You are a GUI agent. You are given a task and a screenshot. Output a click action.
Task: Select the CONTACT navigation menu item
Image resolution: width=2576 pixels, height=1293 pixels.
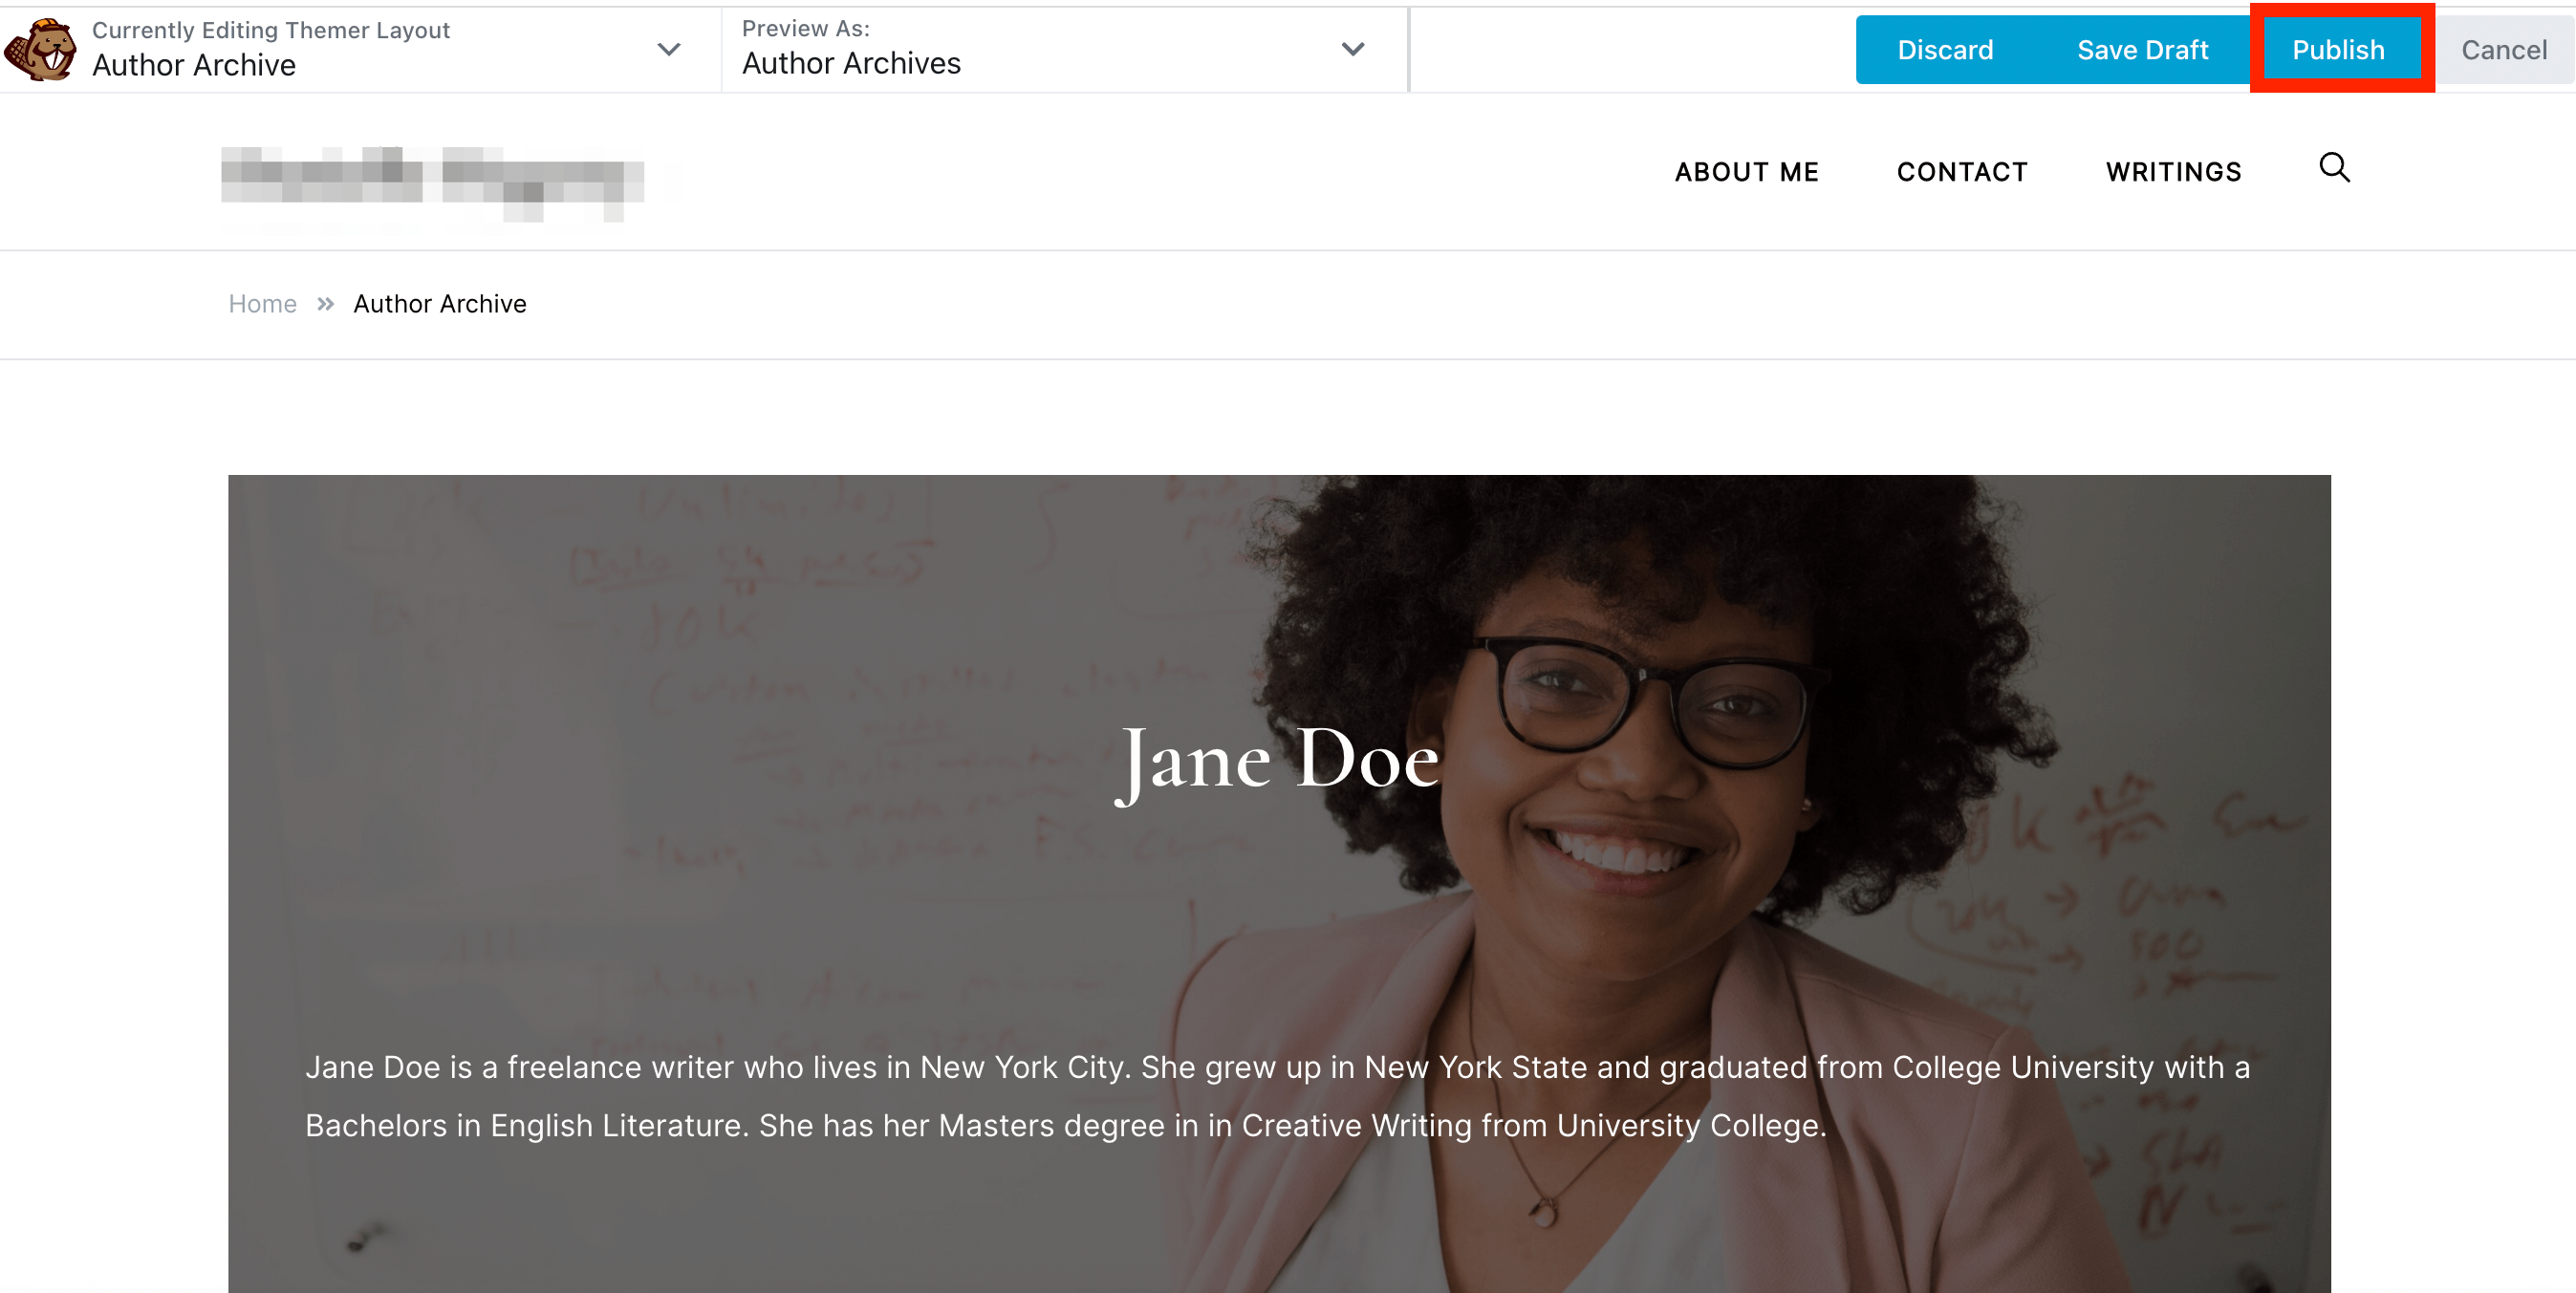pyautogui.click(x=1964, y=171)
